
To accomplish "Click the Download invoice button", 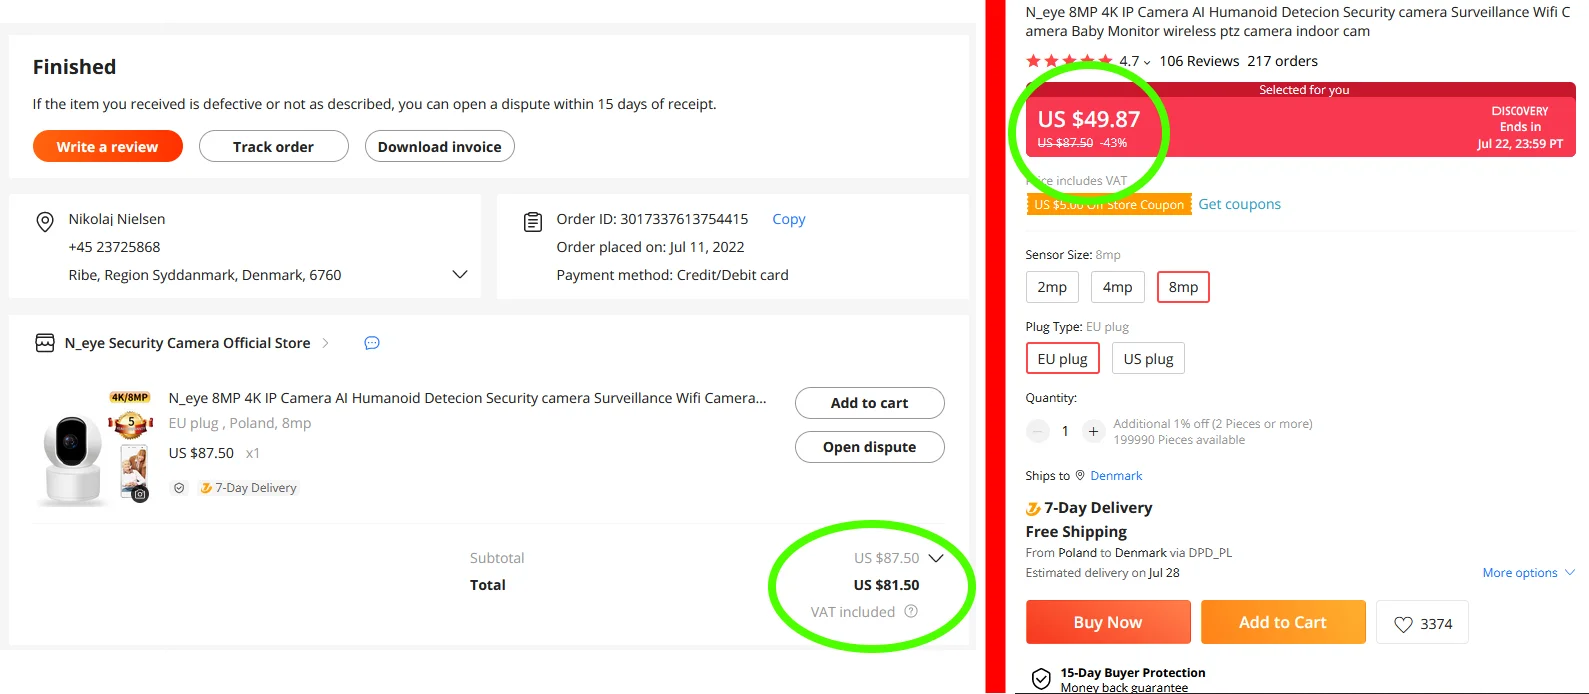I will [x=439, y=146].
